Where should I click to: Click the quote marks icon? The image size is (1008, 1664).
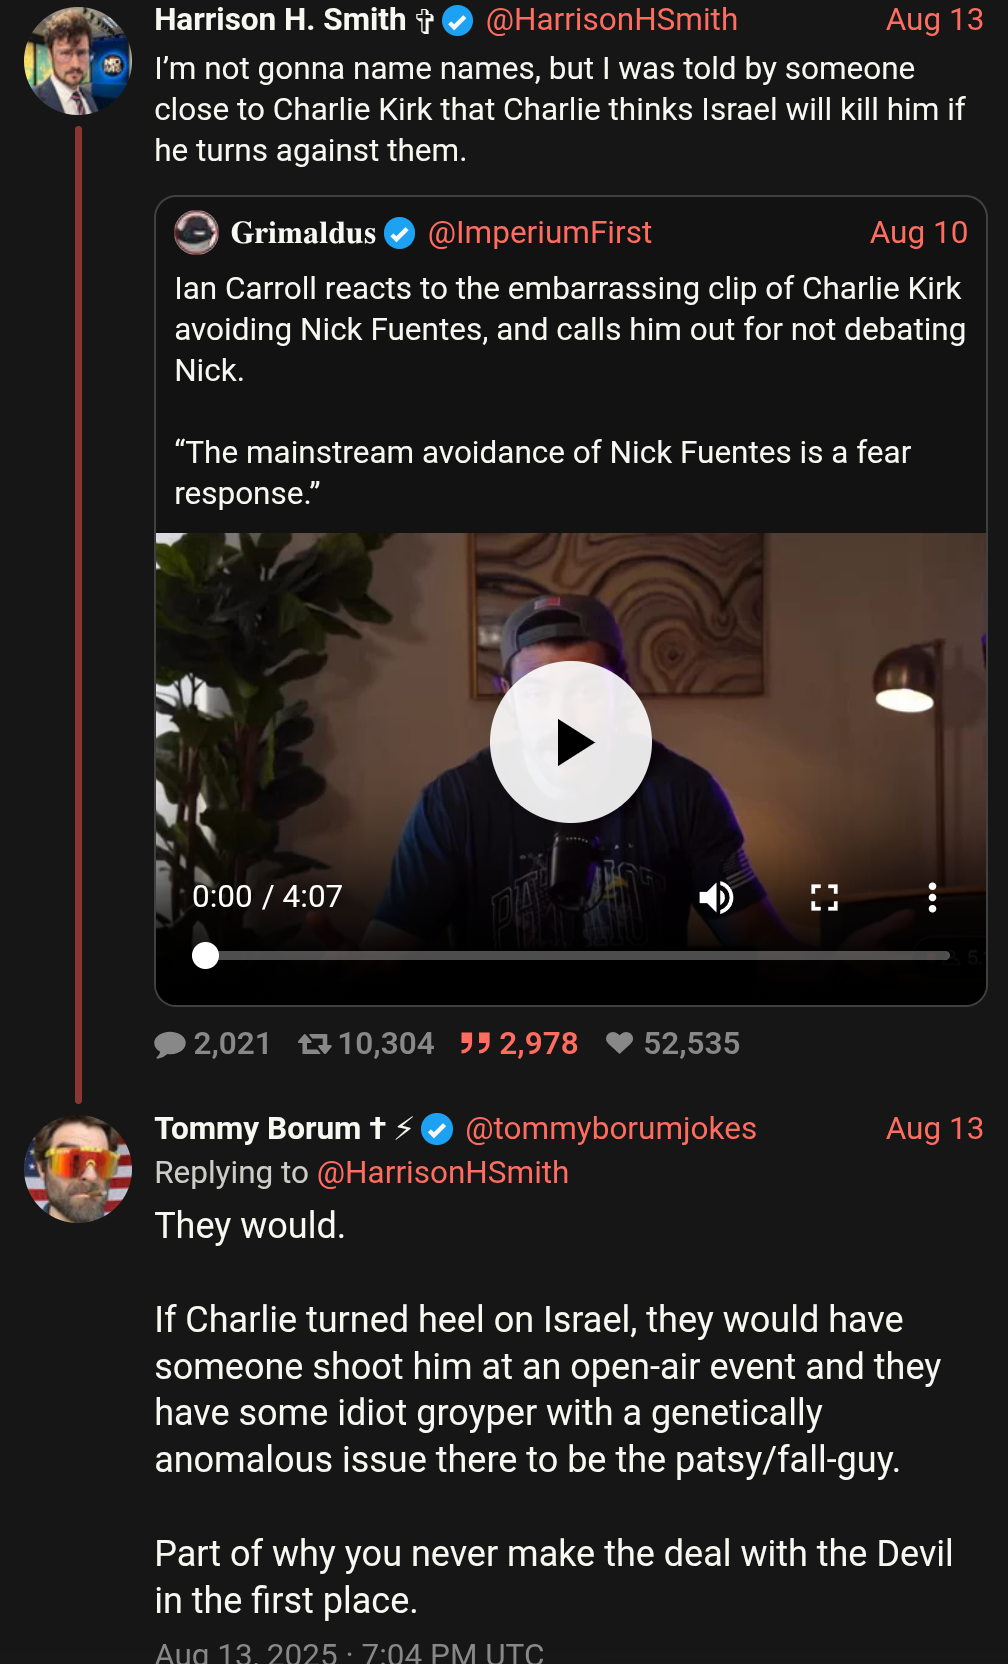[x=475, y=1044]
